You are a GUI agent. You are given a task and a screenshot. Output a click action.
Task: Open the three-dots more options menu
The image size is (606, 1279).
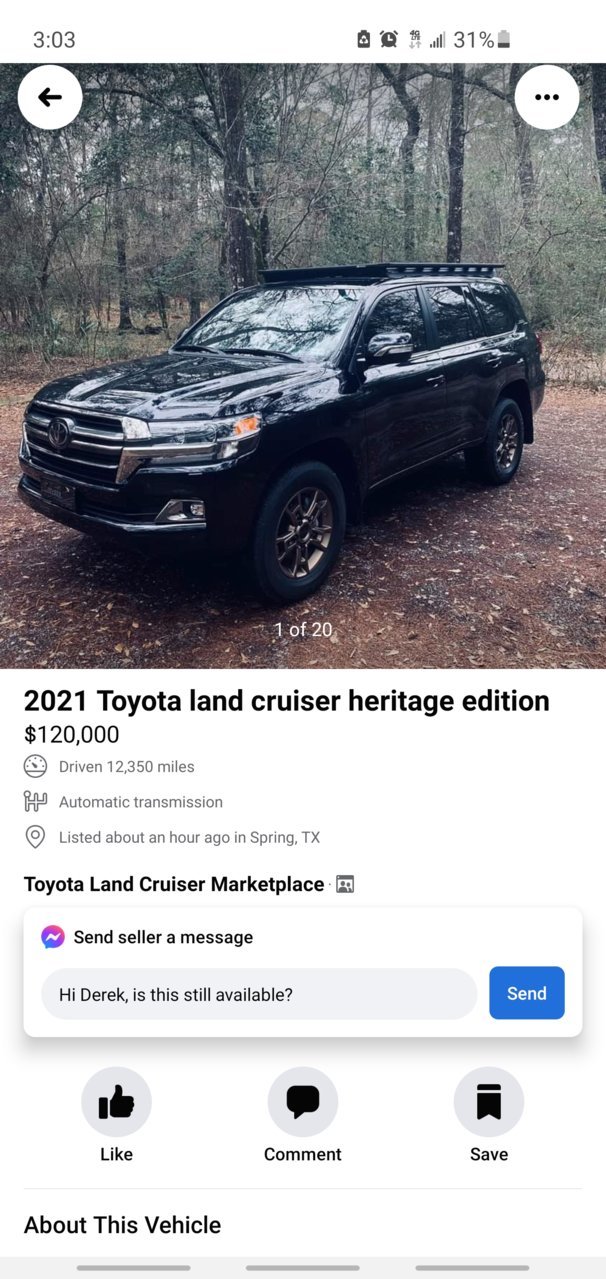point(547,97)
